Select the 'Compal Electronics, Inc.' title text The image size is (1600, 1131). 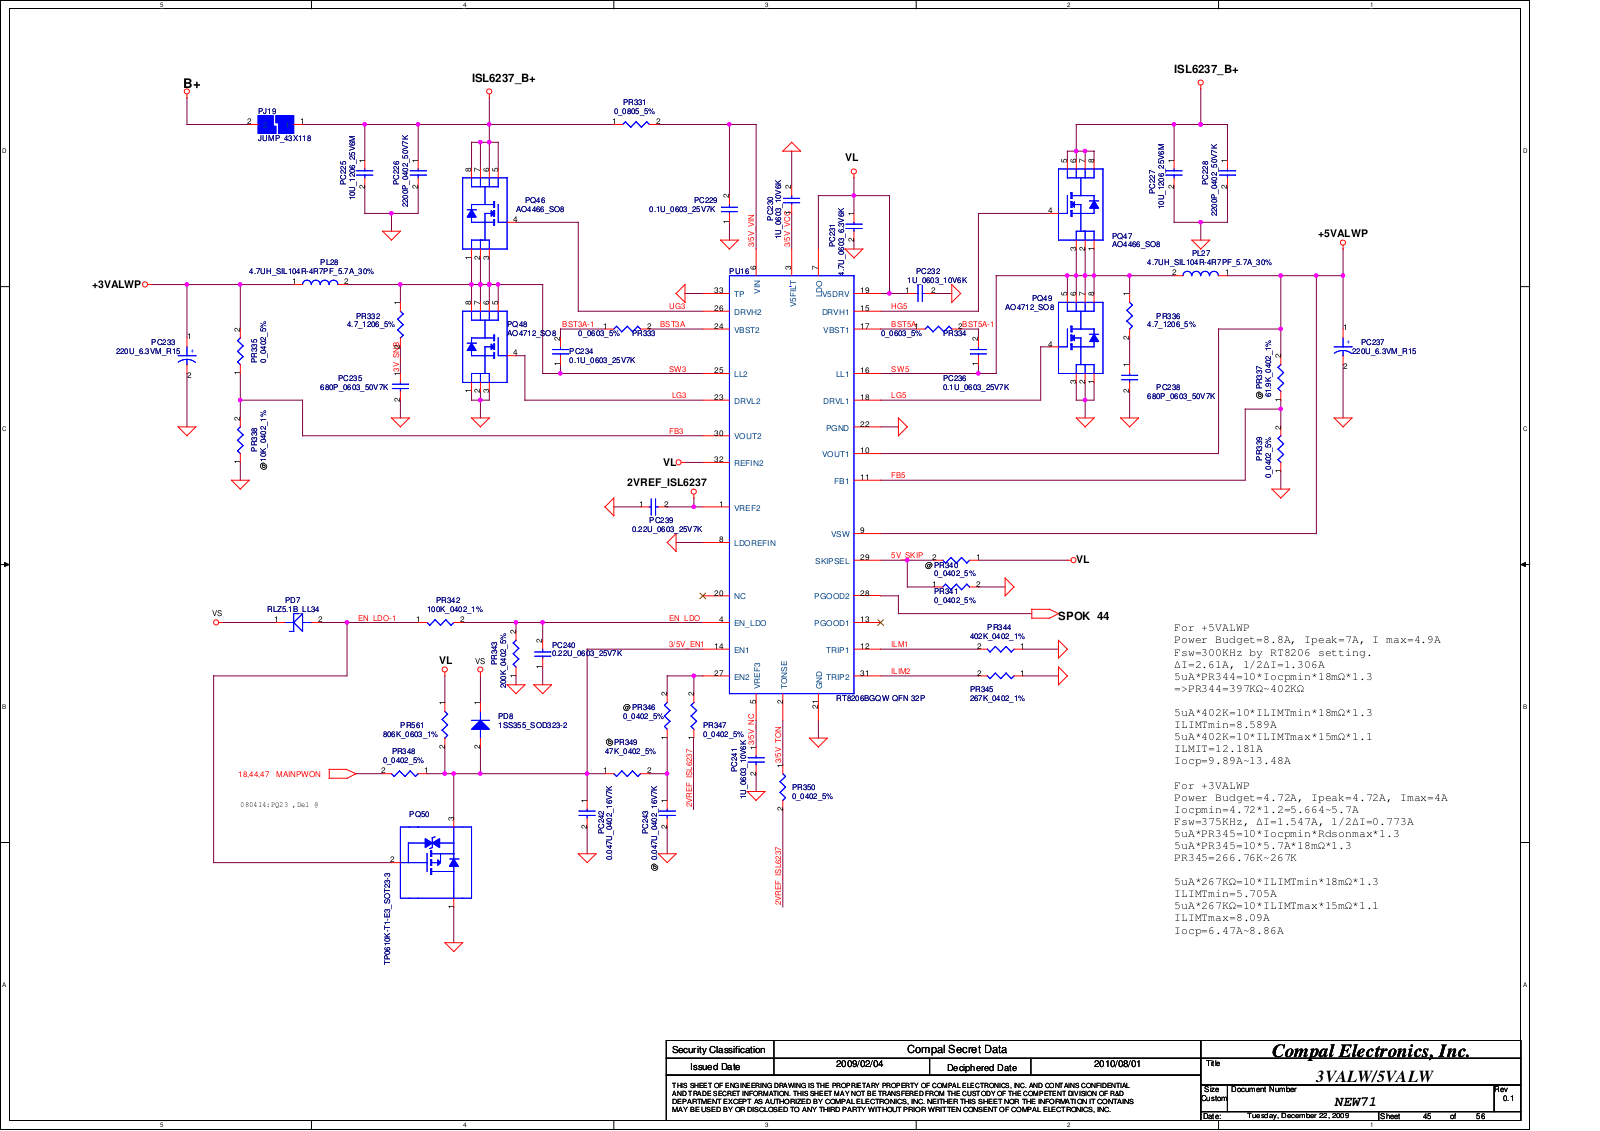[x=1370, y=1051]
